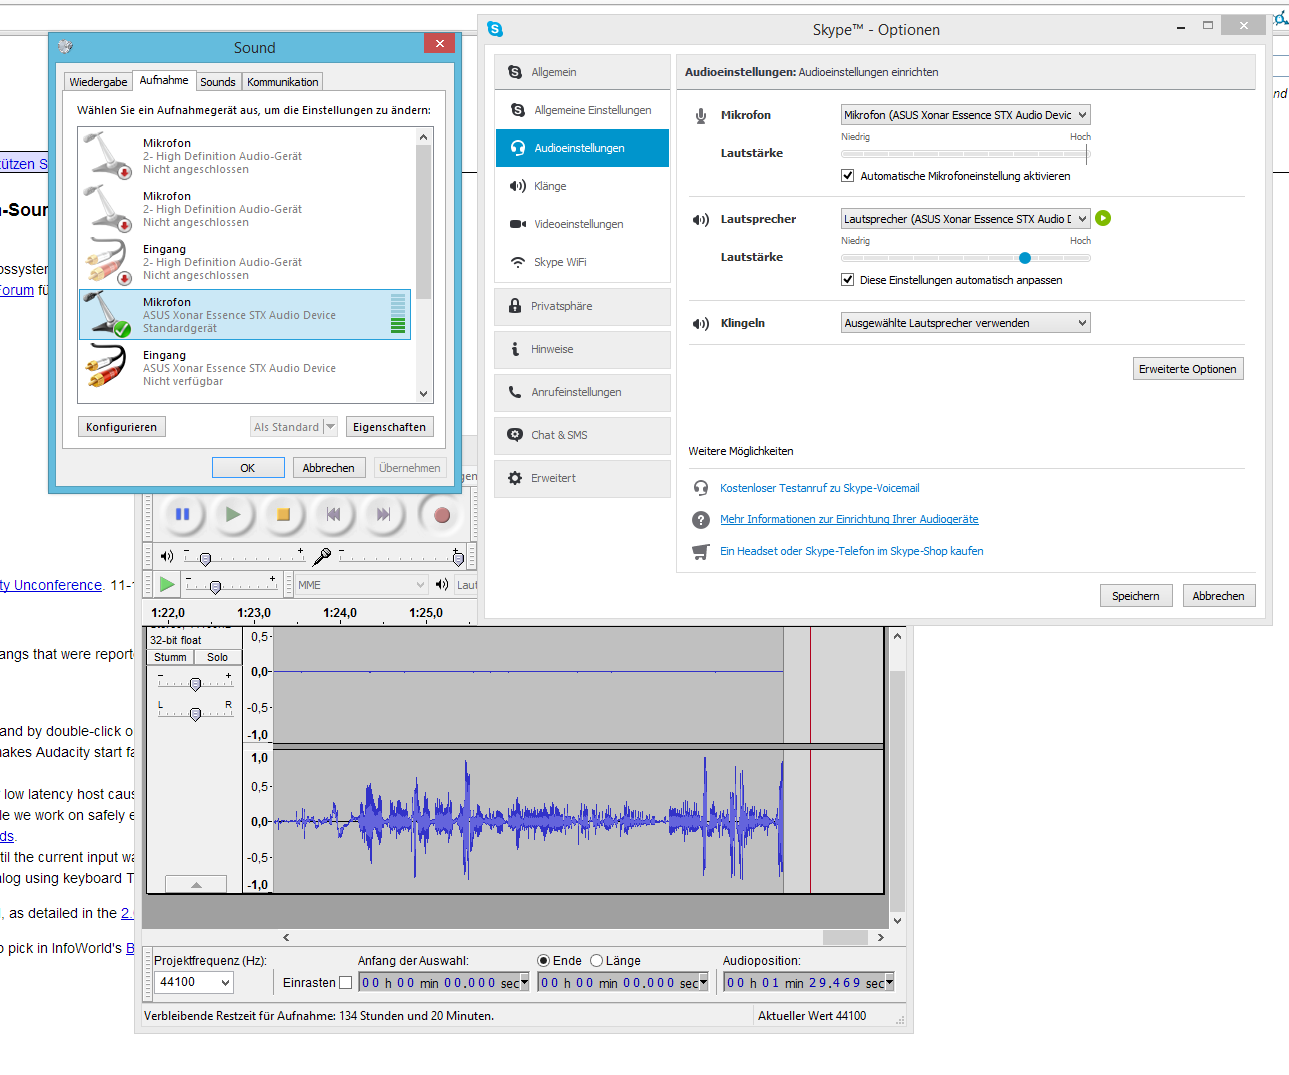Open Kostenloser Testanruf zu Skype-Voicemail link
Screen dimensions: 1289x1075
coord(819,488)
